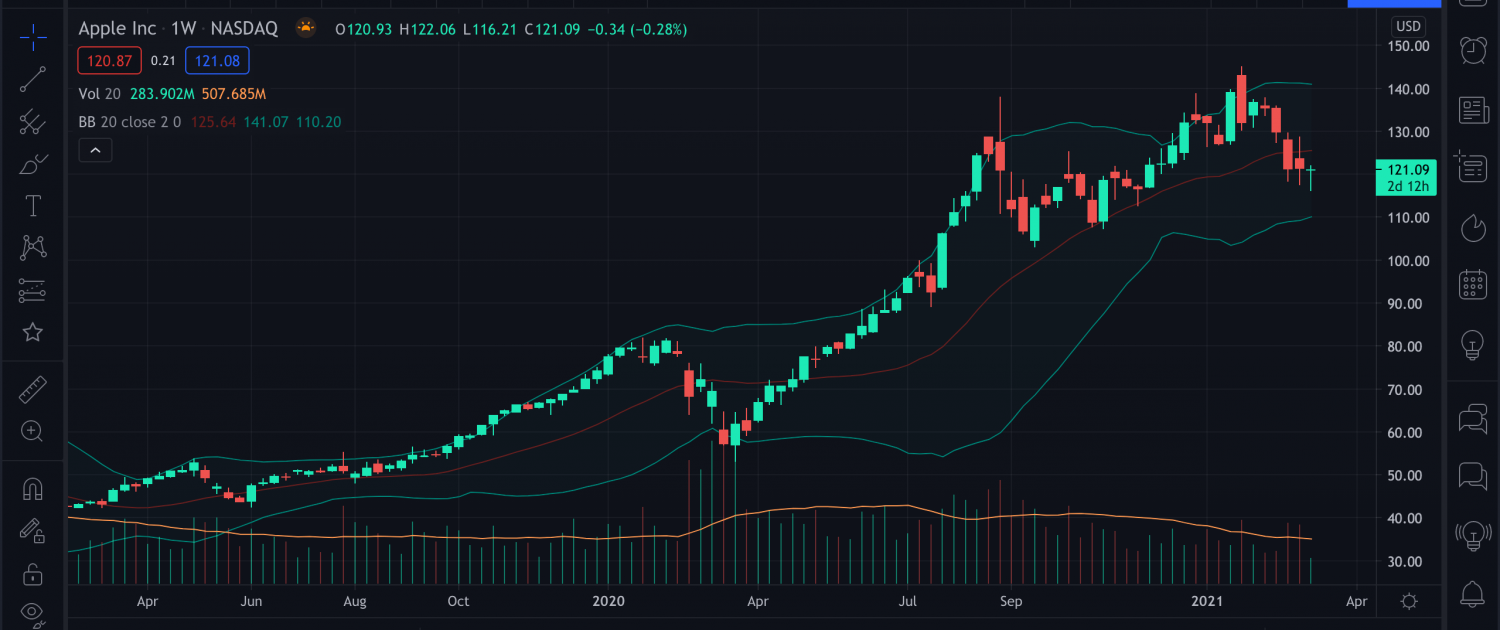Hide all drawings with eye icon
Screen dimensions: 1500x630
[33, 612]
